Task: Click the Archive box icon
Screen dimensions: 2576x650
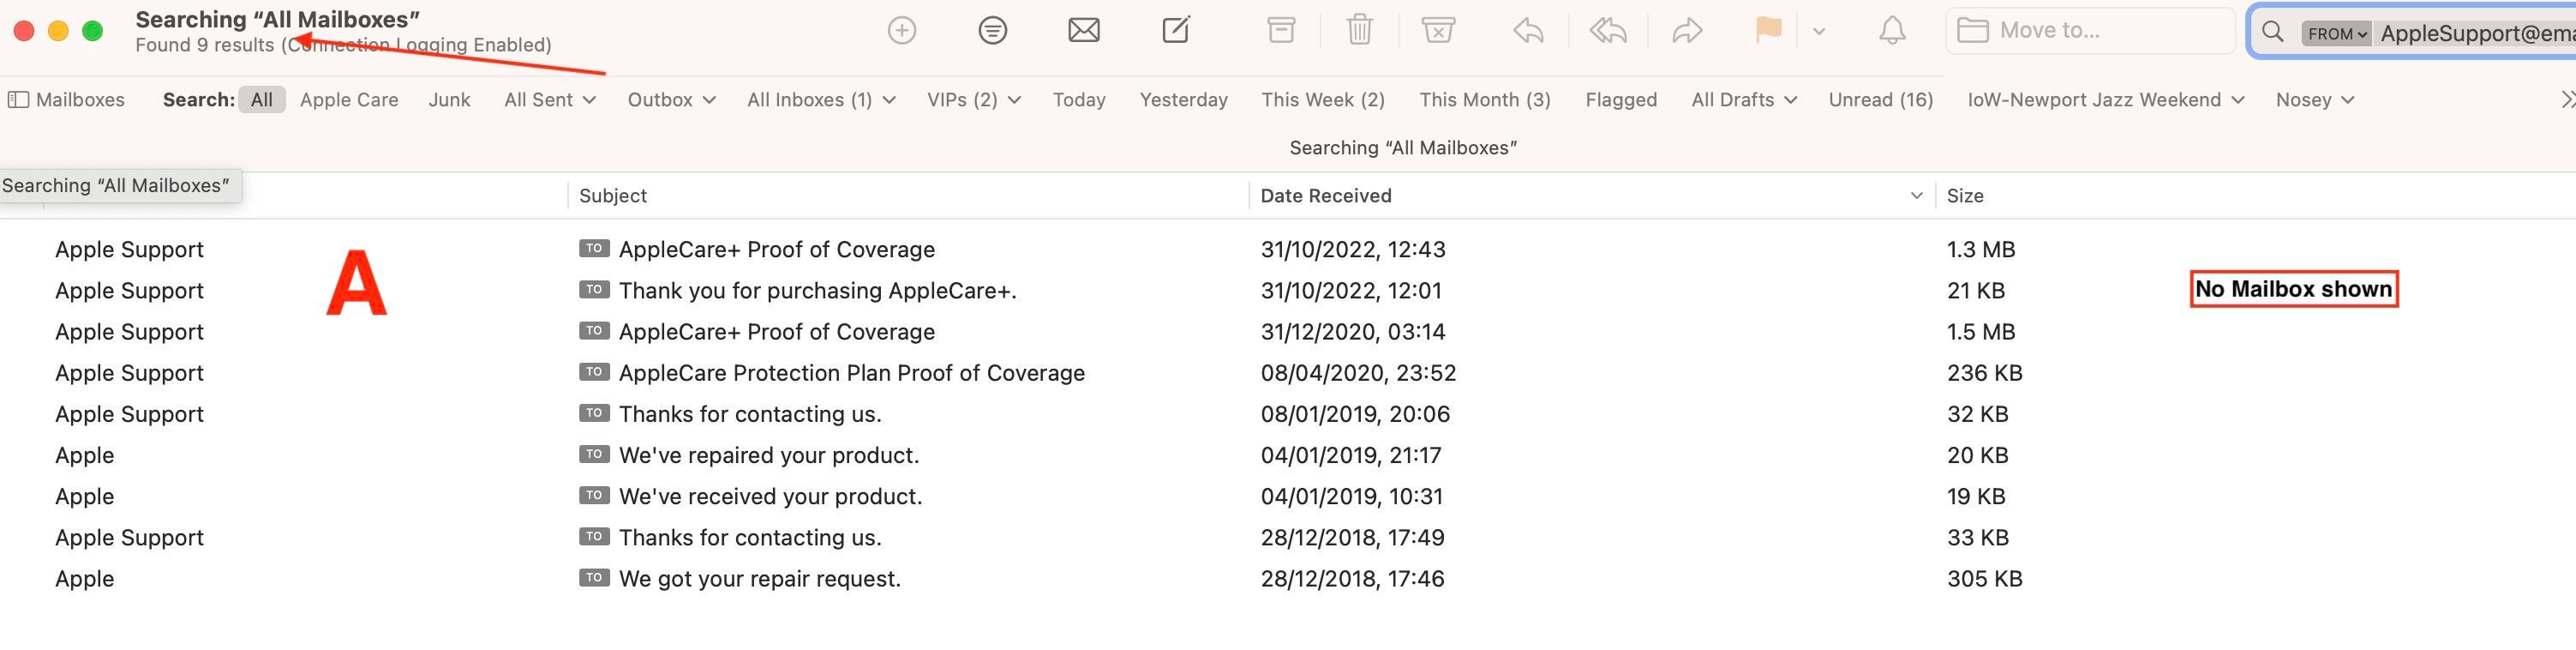Action: [1281, 30]
